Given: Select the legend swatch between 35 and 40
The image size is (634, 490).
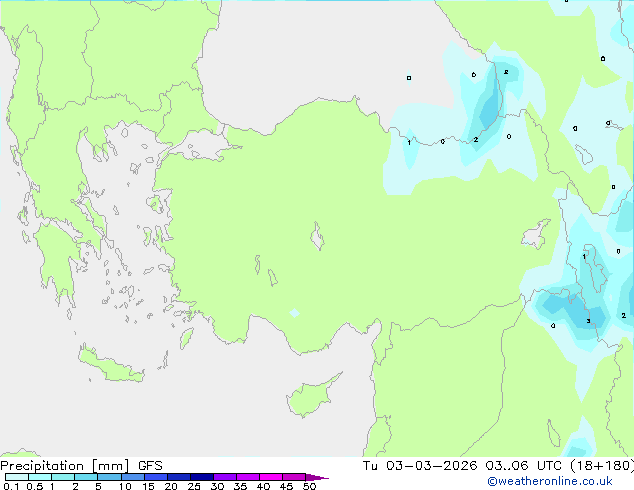Looking at the screenshot, I should 247,477.
